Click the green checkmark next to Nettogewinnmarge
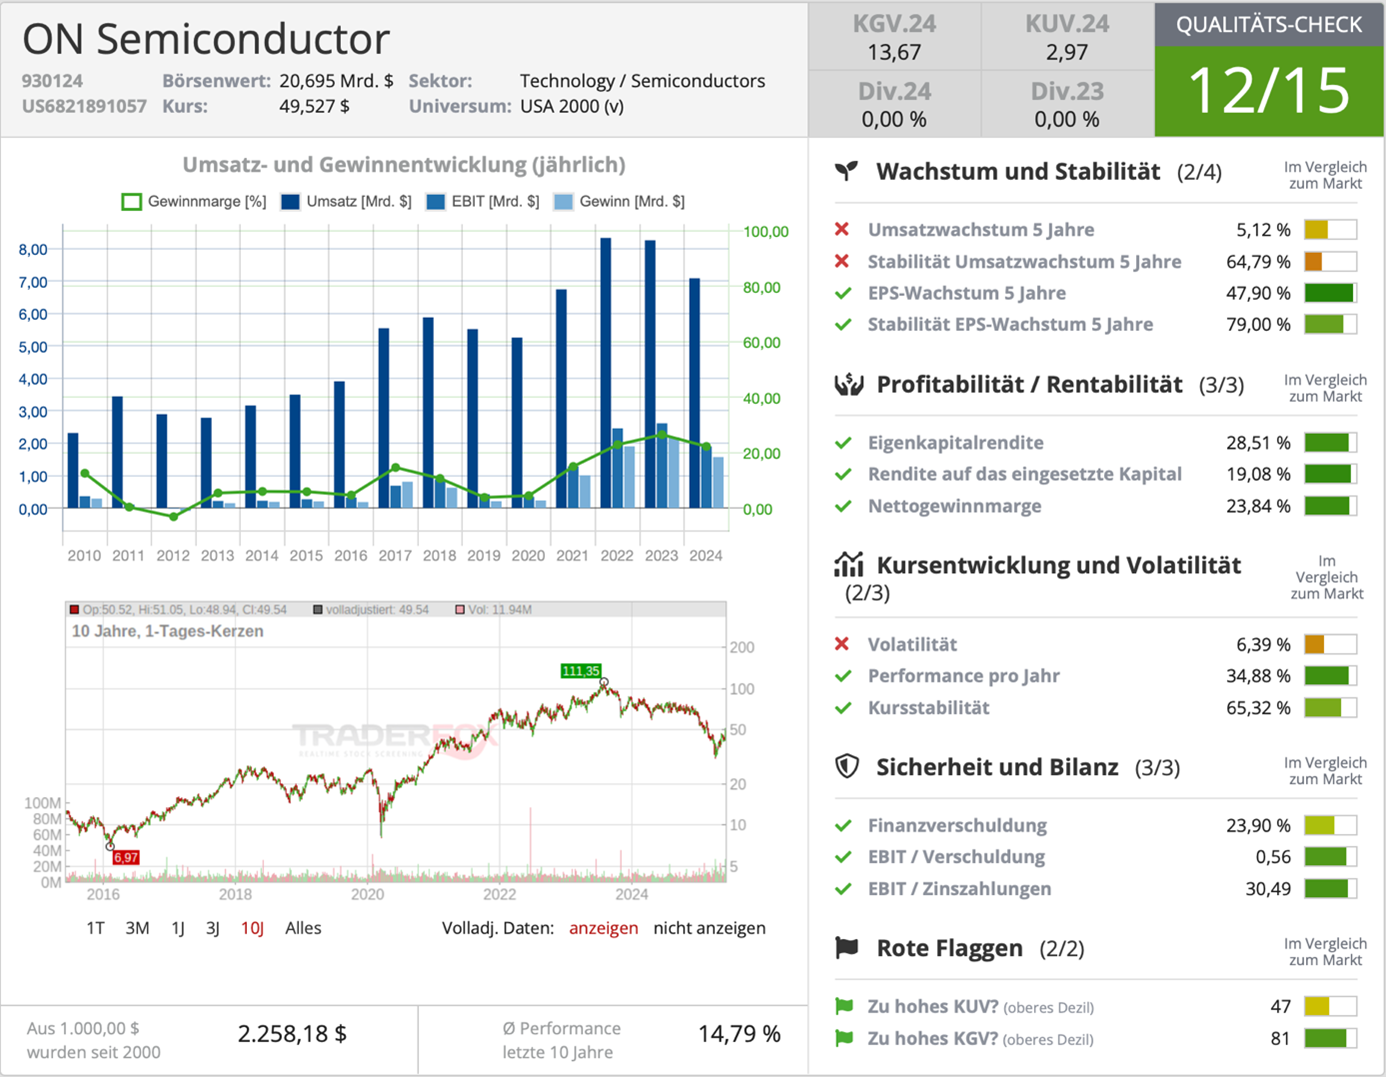Viewport: 1386px width, 1077px height. (843, 506)
